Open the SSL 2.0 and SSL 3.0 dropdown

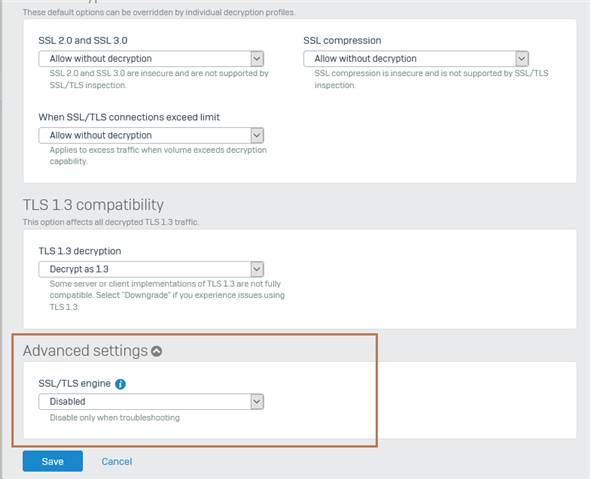[x=151, y=59]
